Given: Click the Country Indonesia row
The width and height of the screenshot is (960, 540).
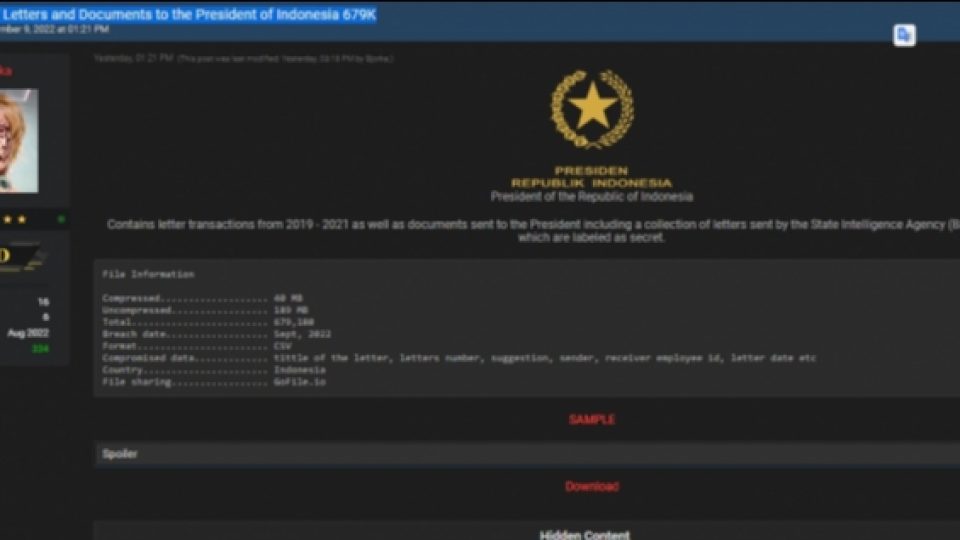Looking at the screenshot, I should coord(214,370).
